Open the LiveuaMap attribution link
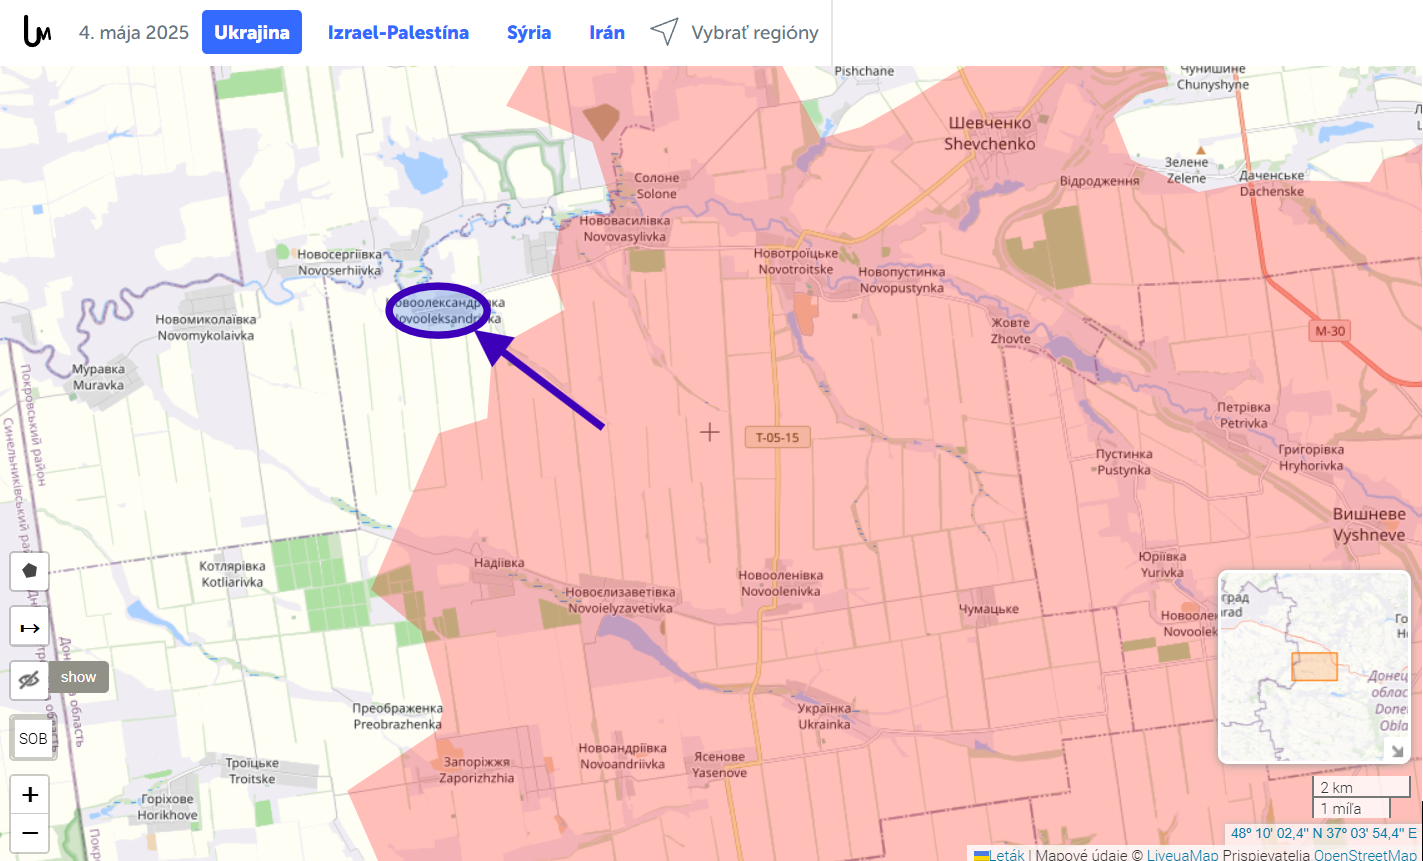Viewport: 1423px width, 861px height. [x=1182, y=855]
